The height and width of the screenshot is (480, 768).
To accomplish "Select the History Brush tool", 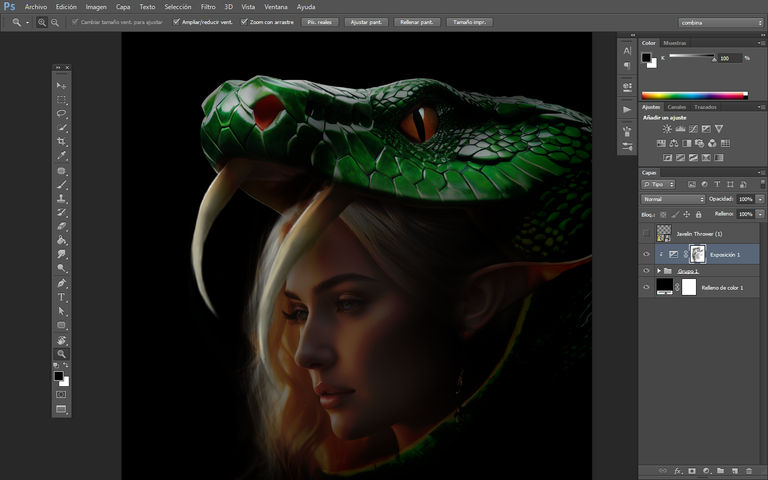I will click(61, 213).
